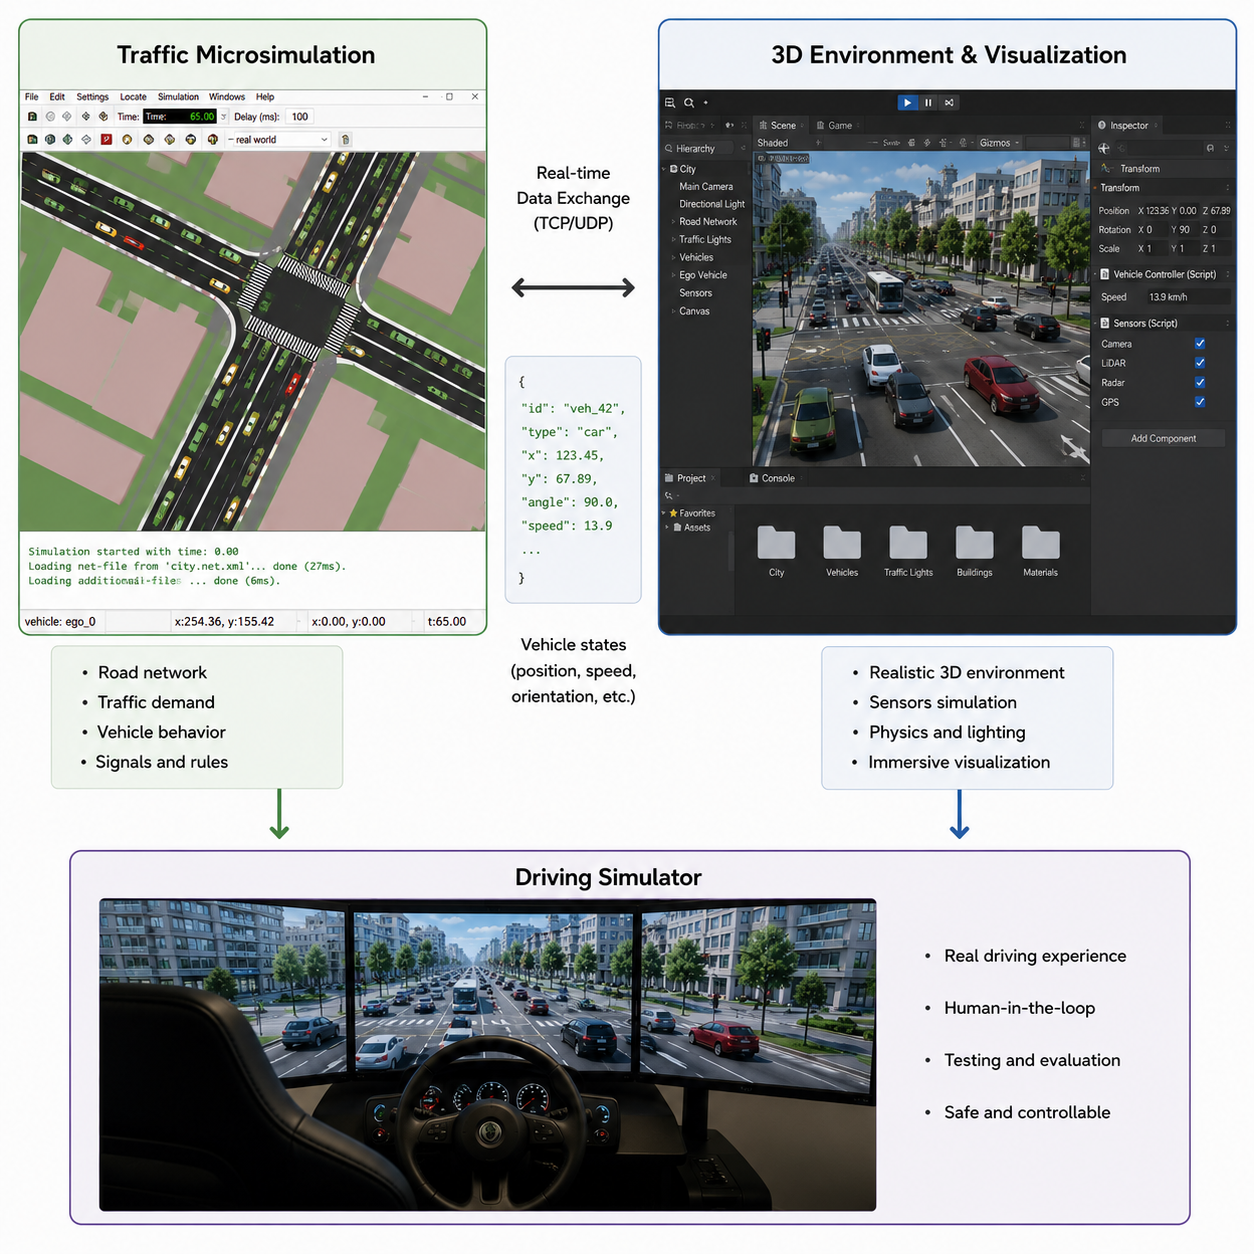Open the Buildings folder in the Project panel
Viewport: 1254px width, 1254px height.
coord(974,542)
